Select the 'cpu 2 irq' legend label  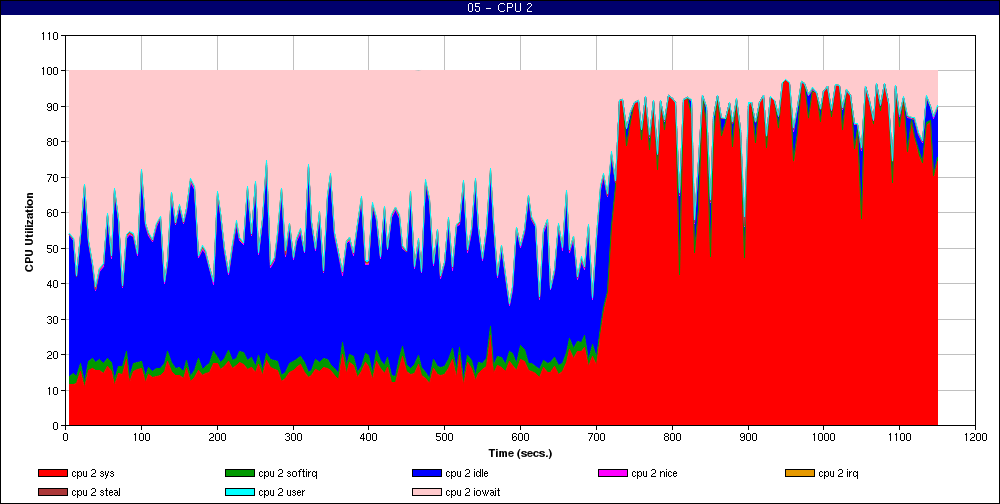(x=839, y=473)
